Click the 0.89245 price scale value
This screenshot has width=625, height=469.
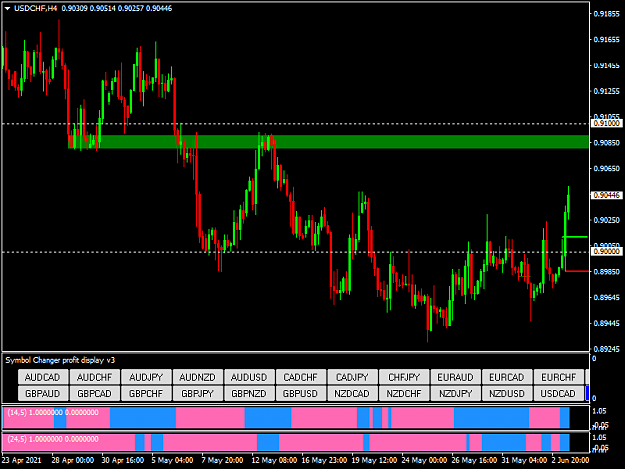pos(607,349)
